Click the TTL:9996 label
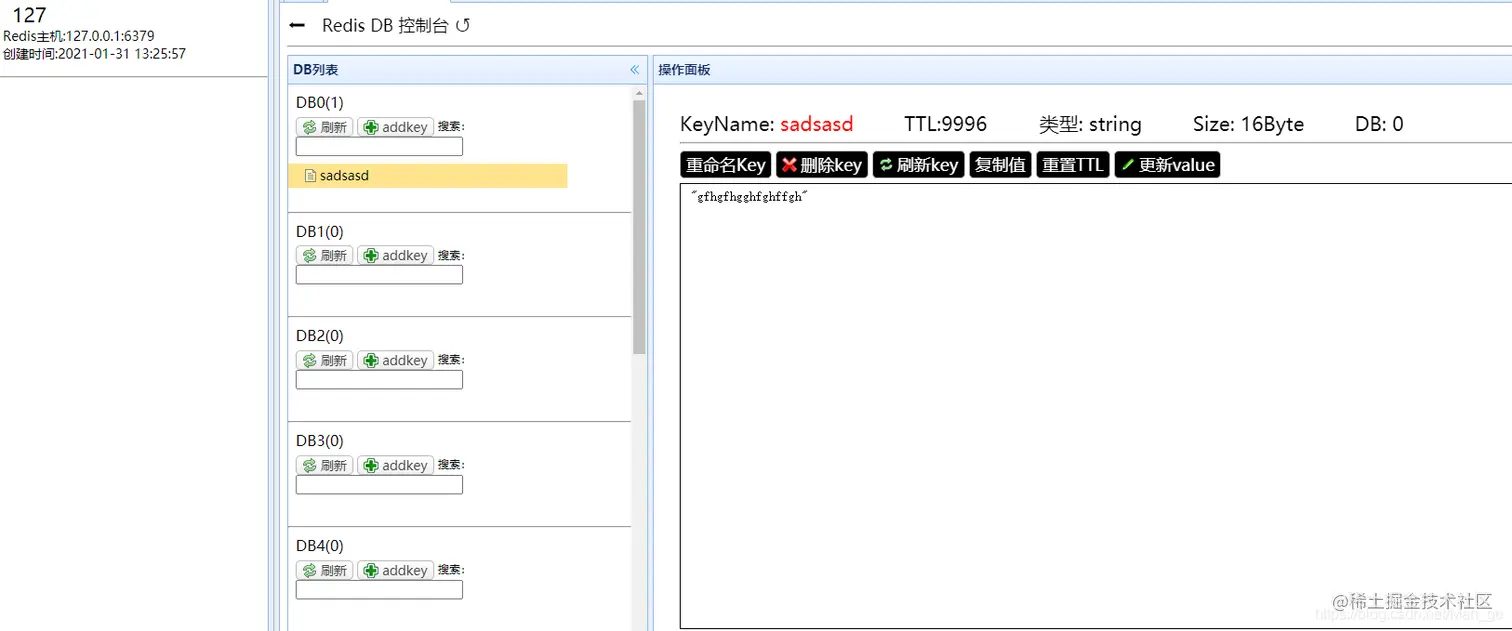Viewport: 1512px width, 631px height. pos(945,124)
